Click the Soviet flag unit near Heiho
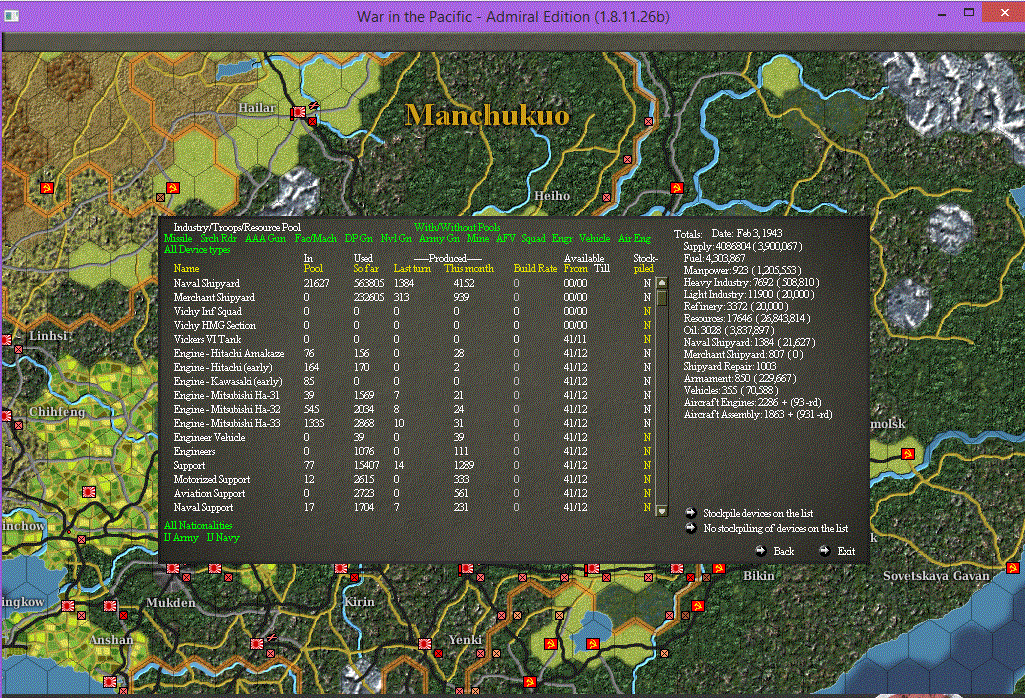The height and width of the screenshot is (698, 1025). click(x=677, y=188)
